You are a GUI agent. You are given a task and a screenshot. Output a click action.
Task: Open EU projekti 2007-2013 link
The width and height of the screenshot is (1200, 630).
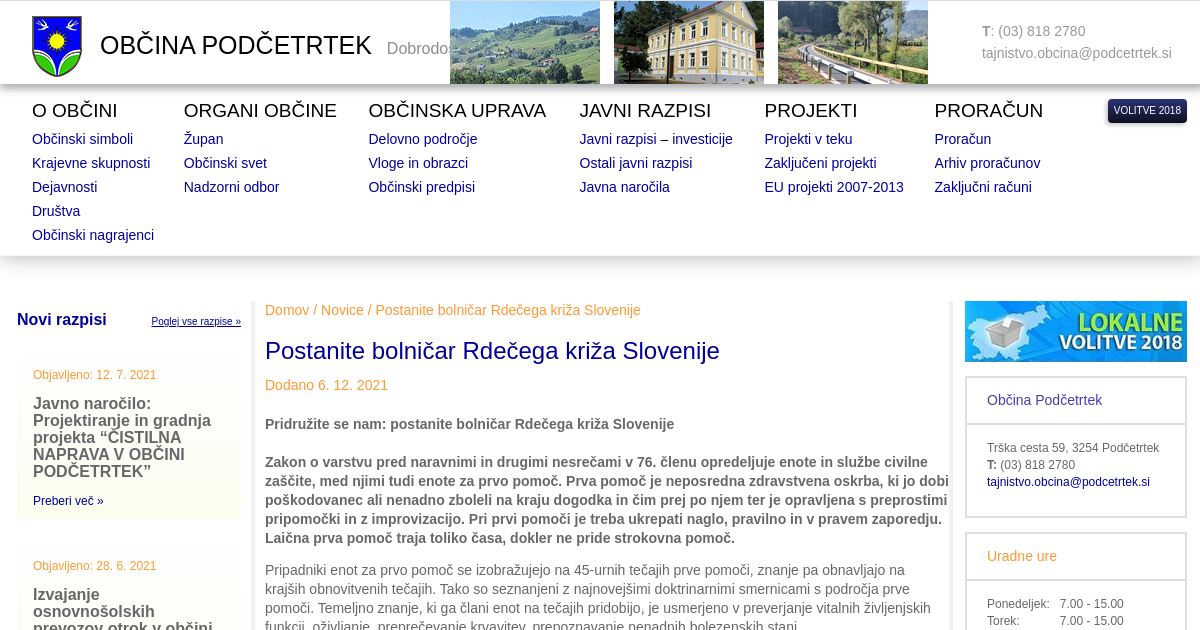pyautogui.click(x=833, y=187)
